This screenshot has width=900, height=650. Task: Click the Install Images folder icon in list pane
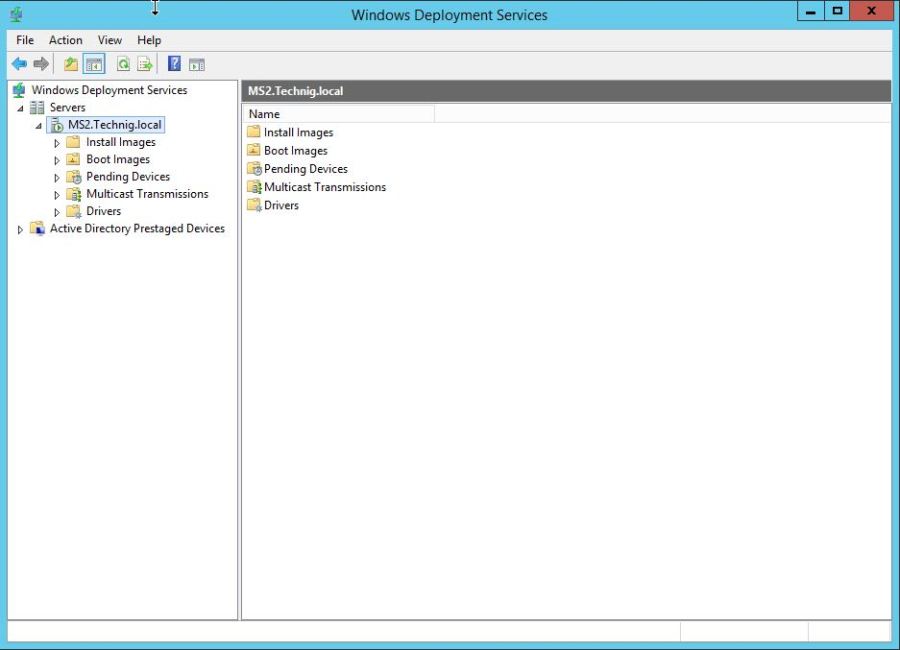coord(254,131)
